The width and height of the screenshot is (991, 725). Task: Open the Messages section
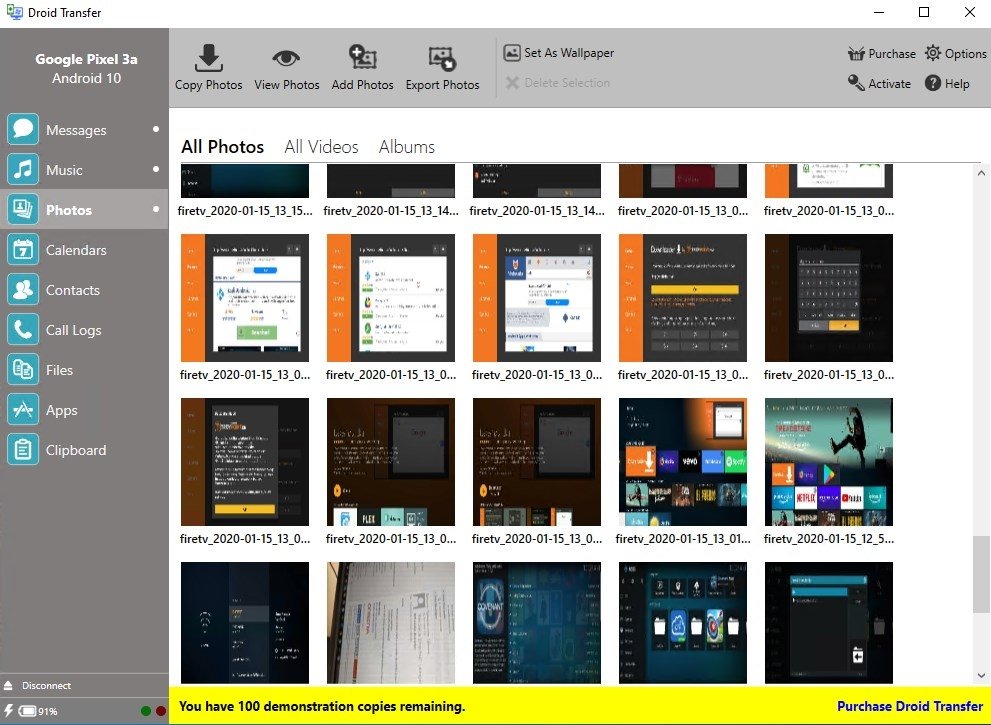84,130
